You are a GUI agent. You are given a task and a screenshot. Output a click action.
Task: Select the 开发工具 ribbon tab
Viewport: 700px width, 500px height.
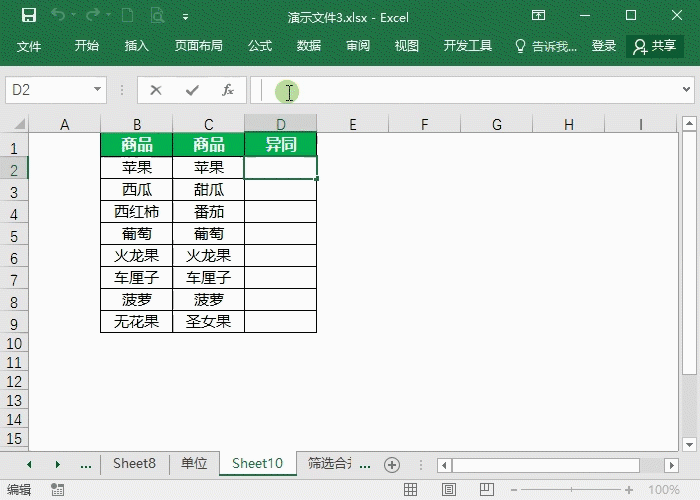pyautogui.click(x=468, y=46)
